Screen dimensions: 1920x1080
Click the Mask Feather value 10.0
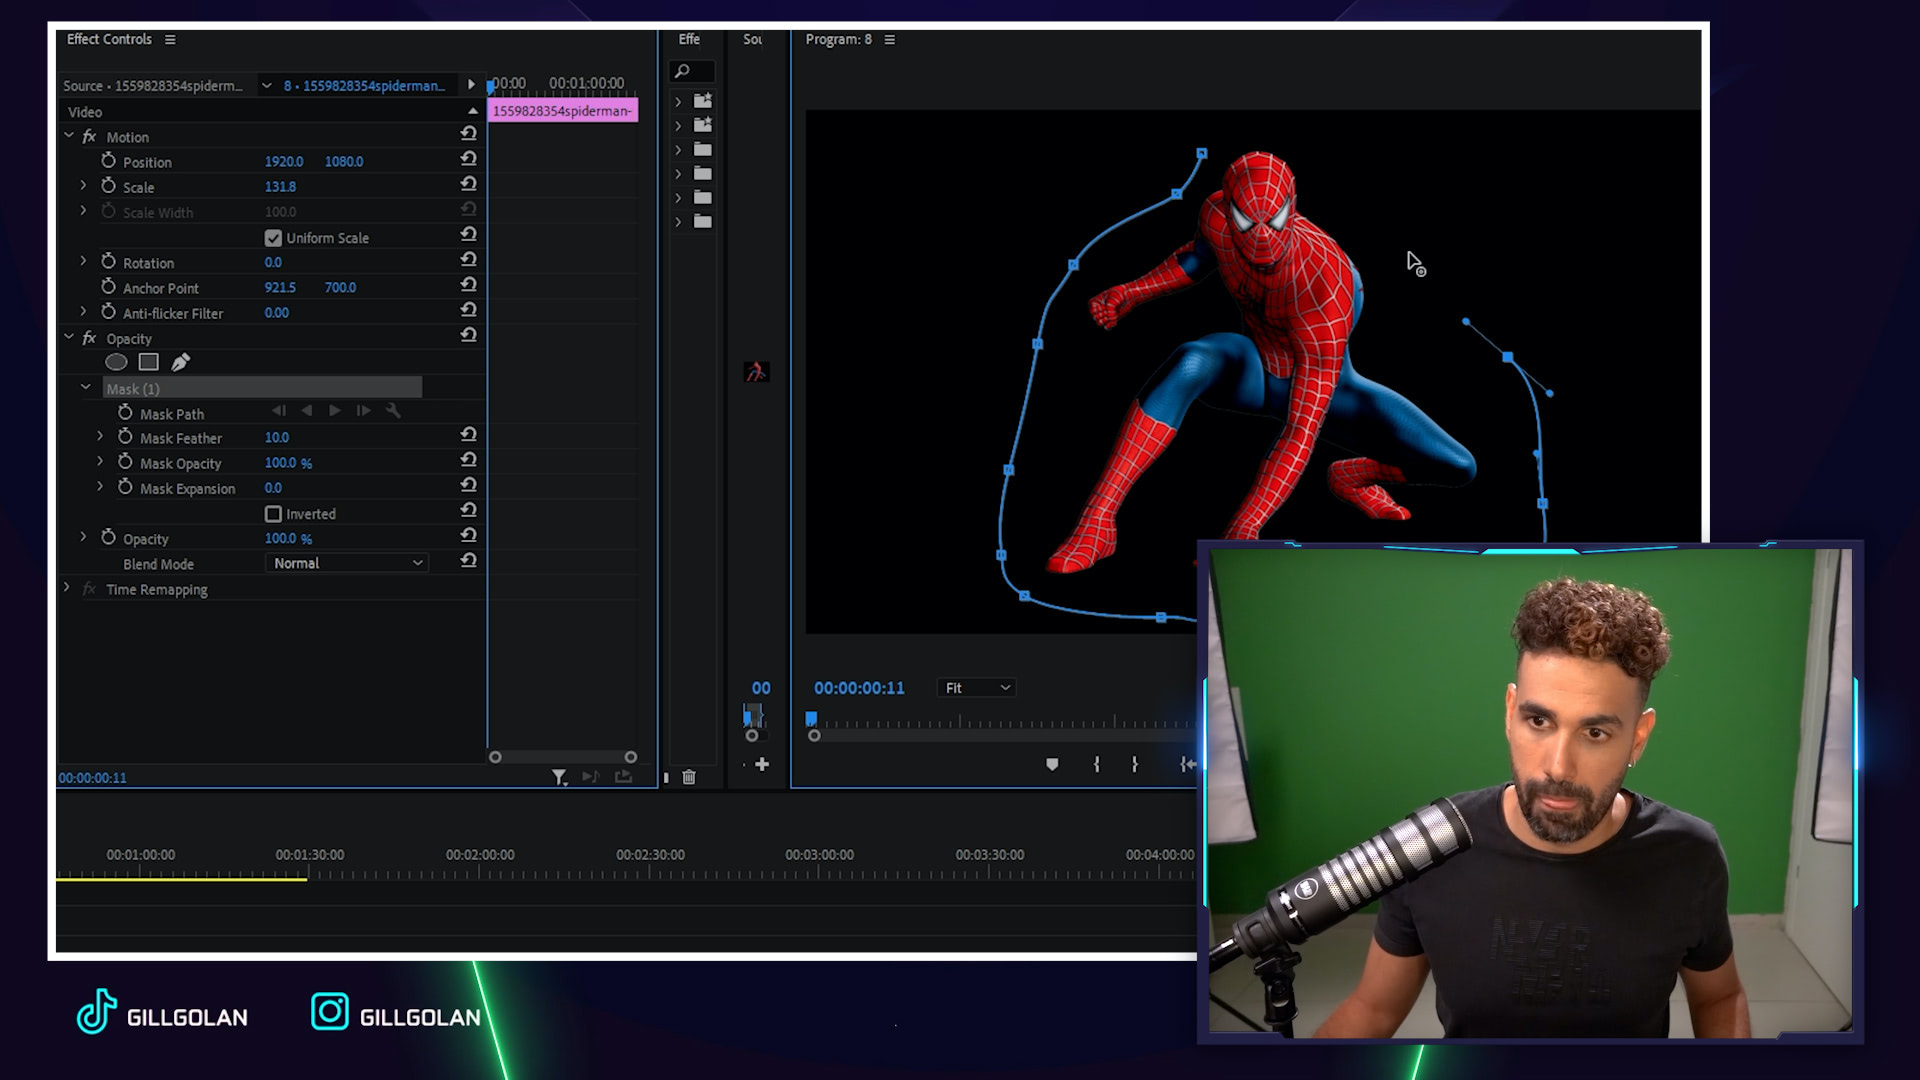click(x=277, y=438)
